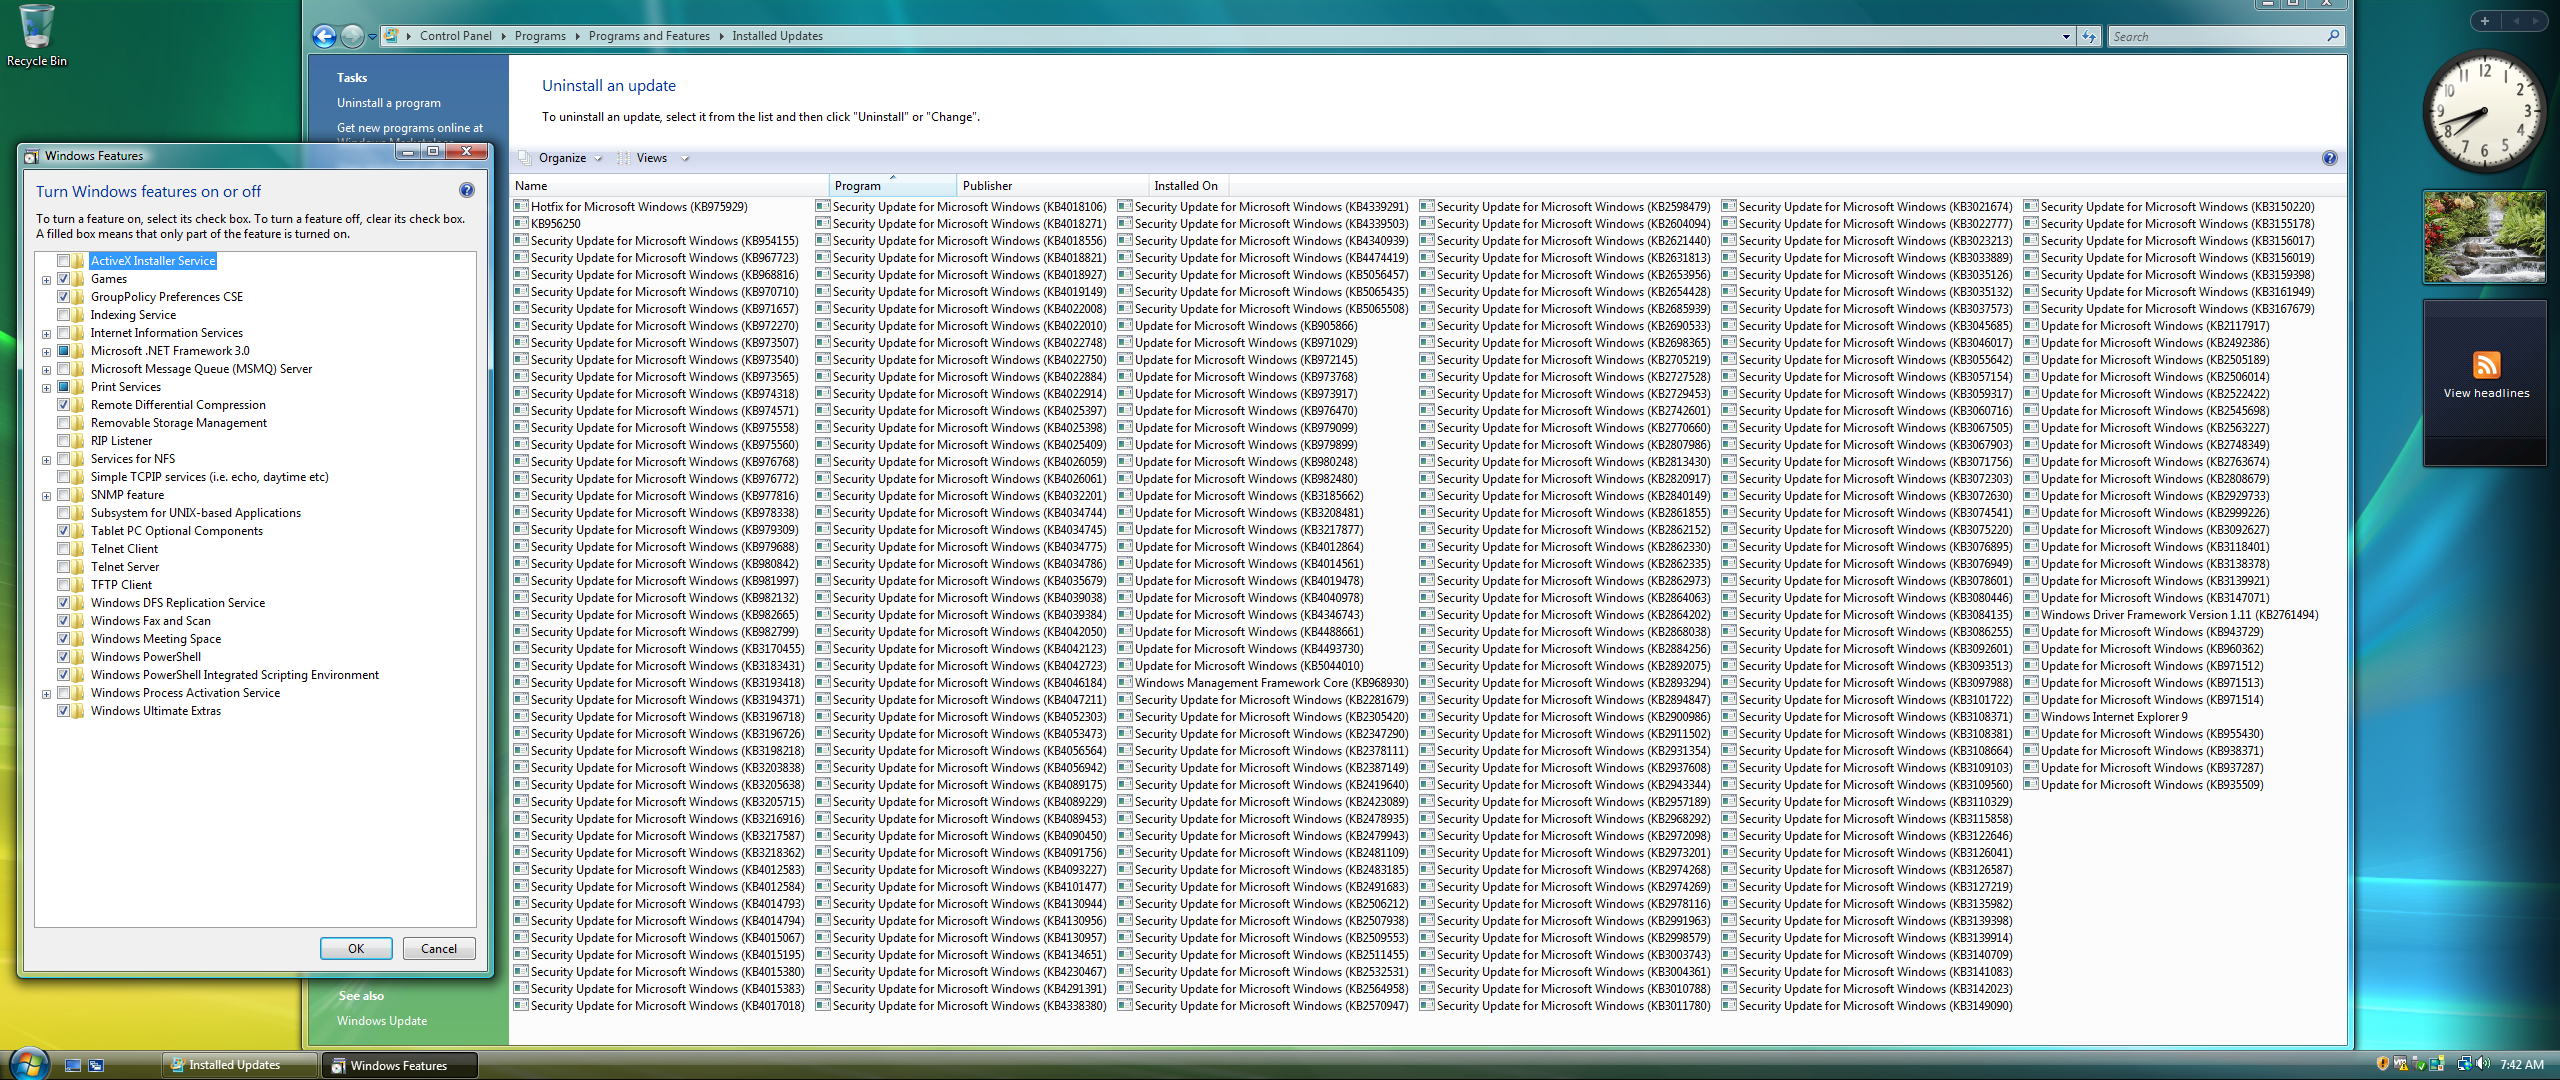
Task: Click the Safely Remove Hardware tray icon
Action: pyautogui.click(x=2419, y=1064)
